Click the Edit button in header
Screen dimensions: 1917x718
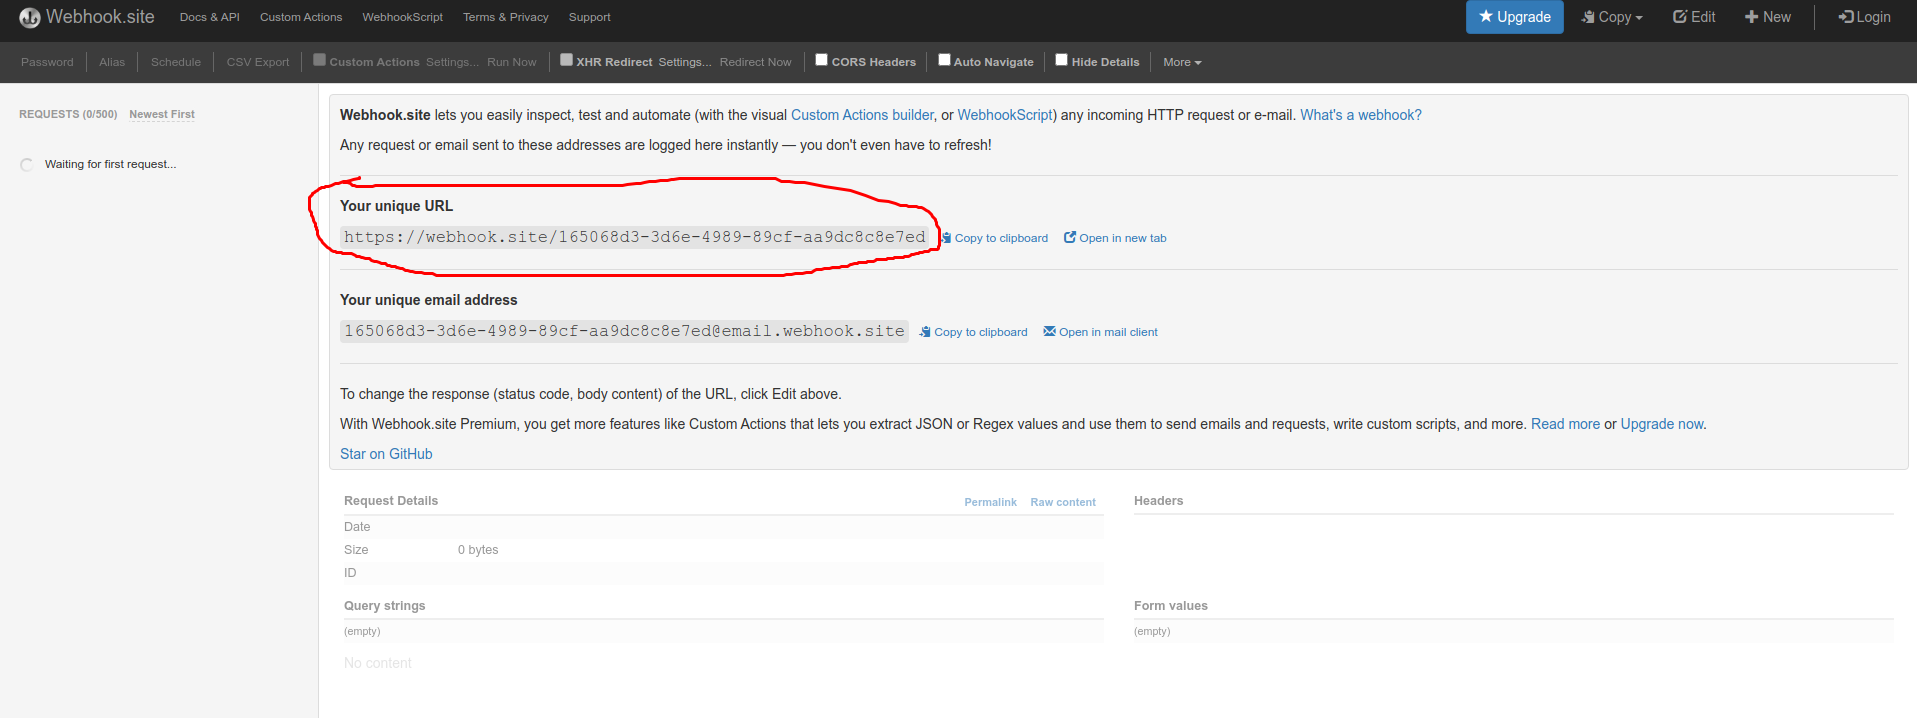tap(1694, 17)
